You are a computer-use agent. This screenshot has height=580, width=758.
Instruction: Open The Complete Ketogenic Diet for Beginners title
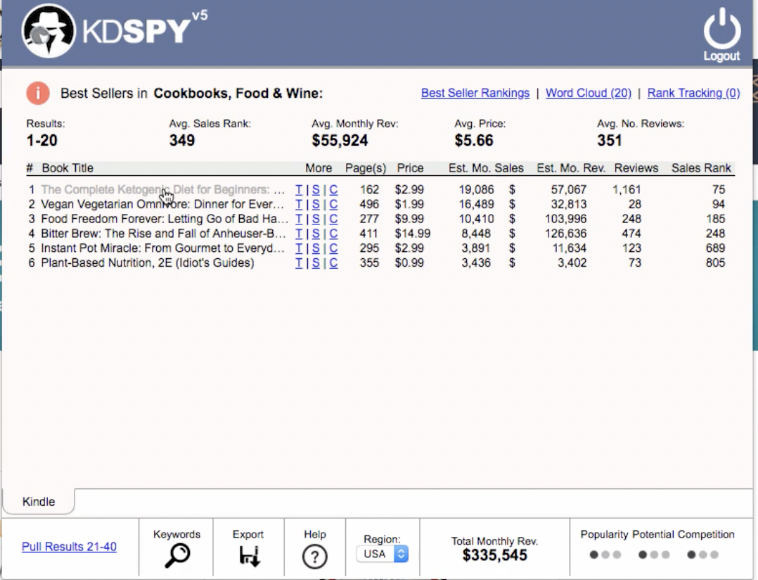point(163,189)
